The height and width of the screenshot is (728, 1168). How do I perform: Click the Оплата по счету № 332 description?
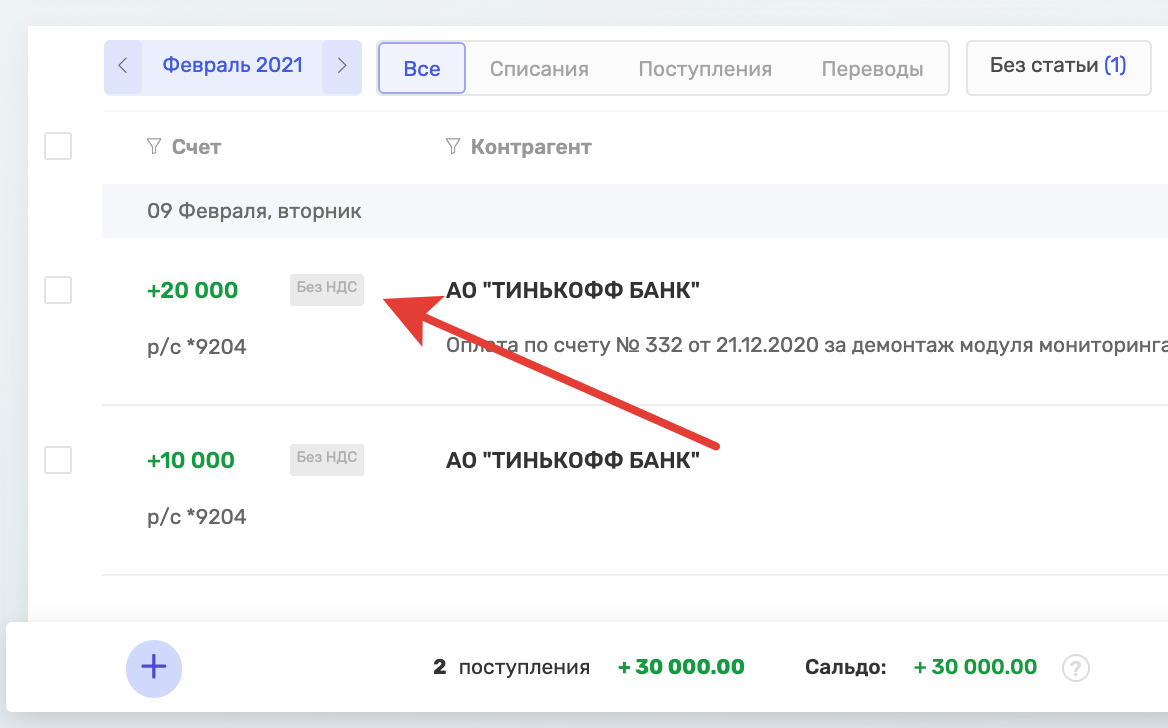[x=807, y=345]
